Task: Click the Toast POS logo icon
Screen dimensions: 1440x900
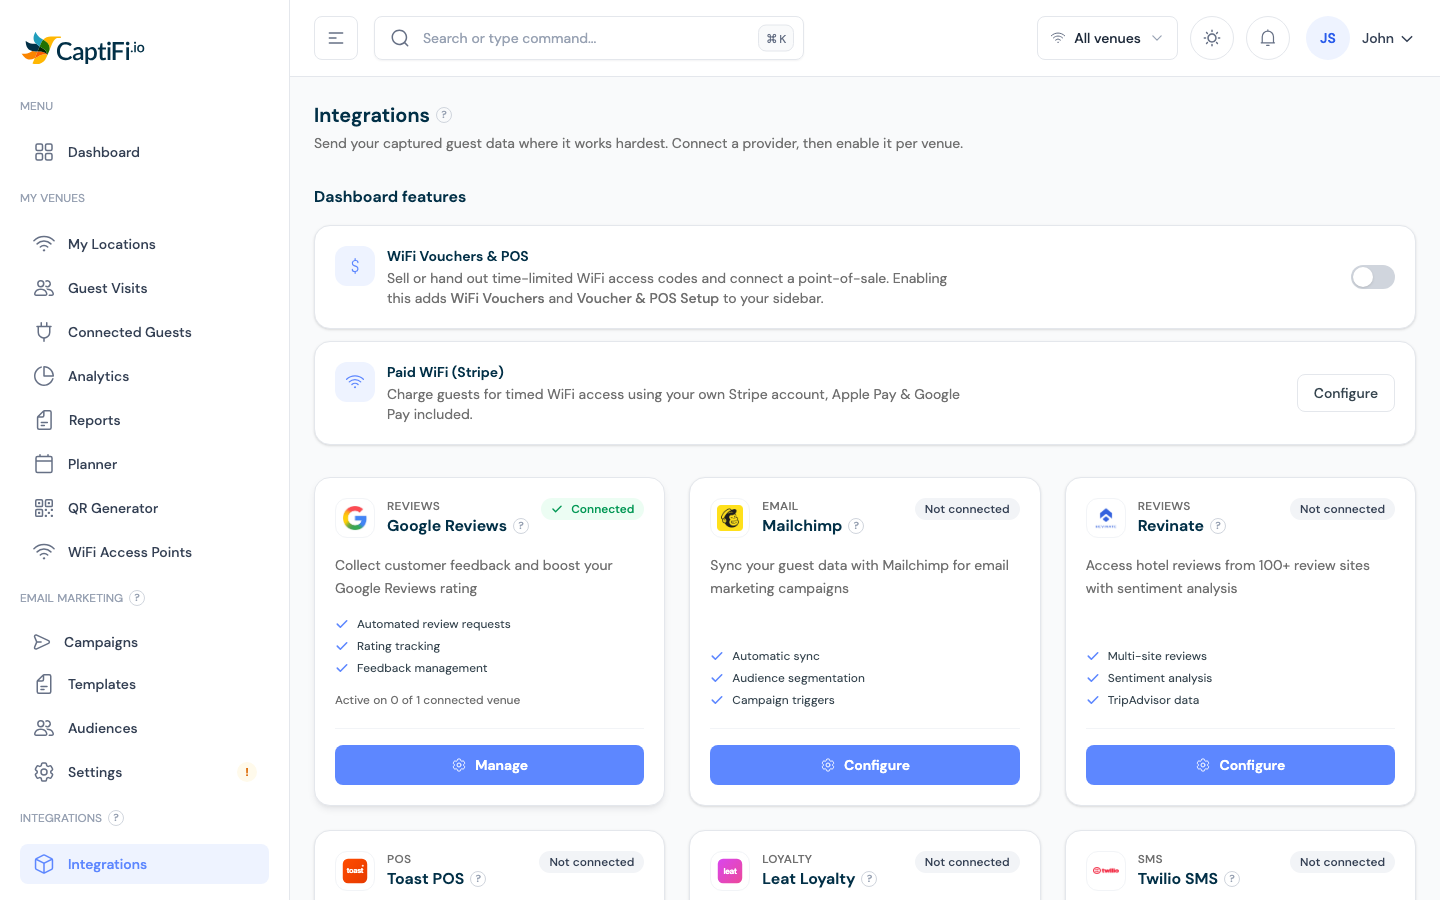Action: tap(355, 871)
